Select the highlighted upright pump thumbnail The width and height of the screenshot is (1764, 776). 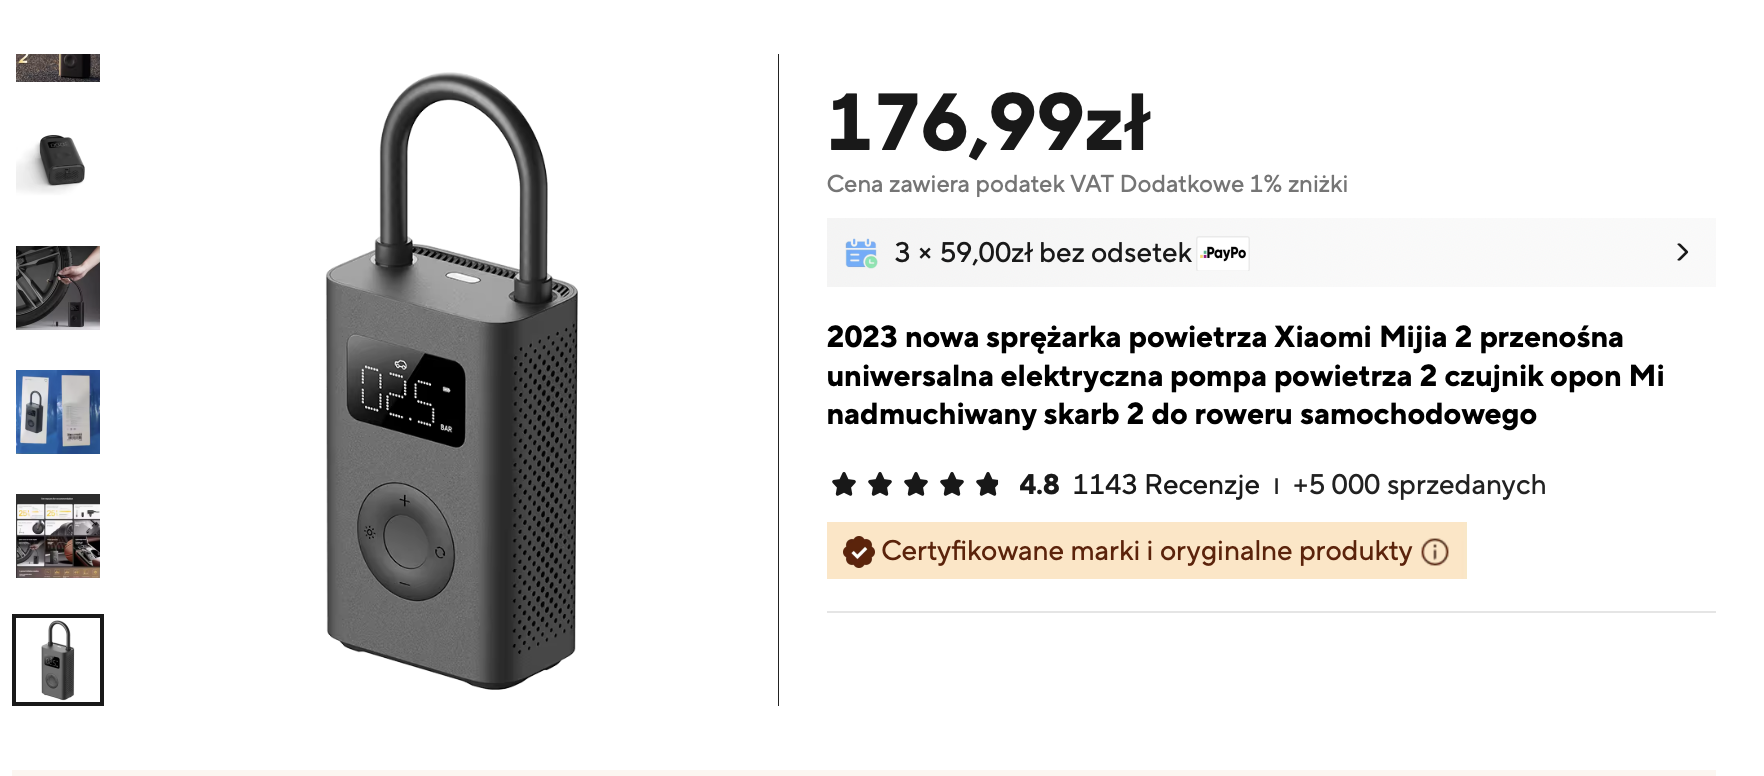click(58, 660)
